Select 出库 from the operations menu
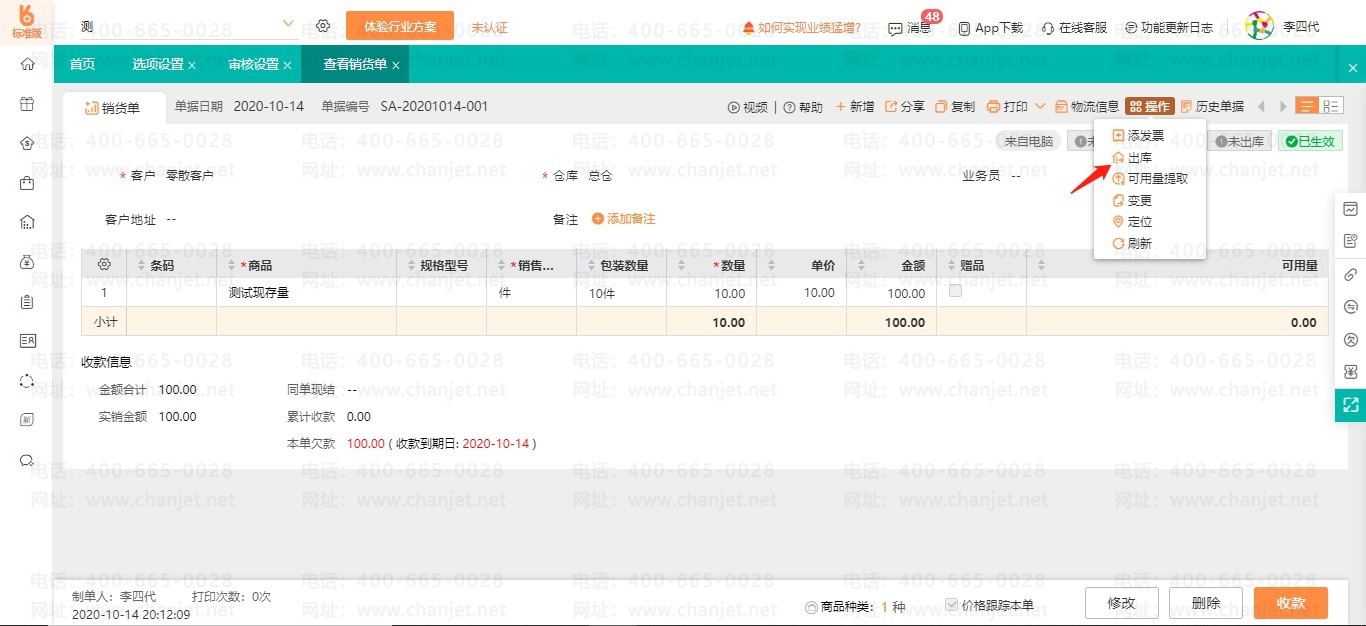 (x=1139, y=158)
